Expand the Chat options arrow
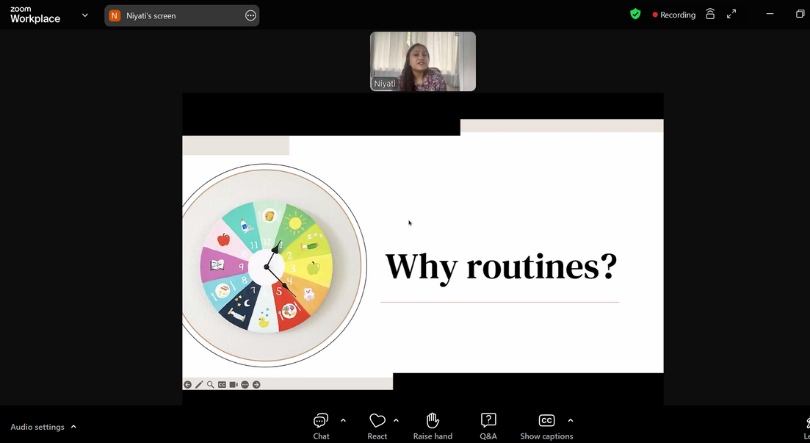 [x=343, y=421]
